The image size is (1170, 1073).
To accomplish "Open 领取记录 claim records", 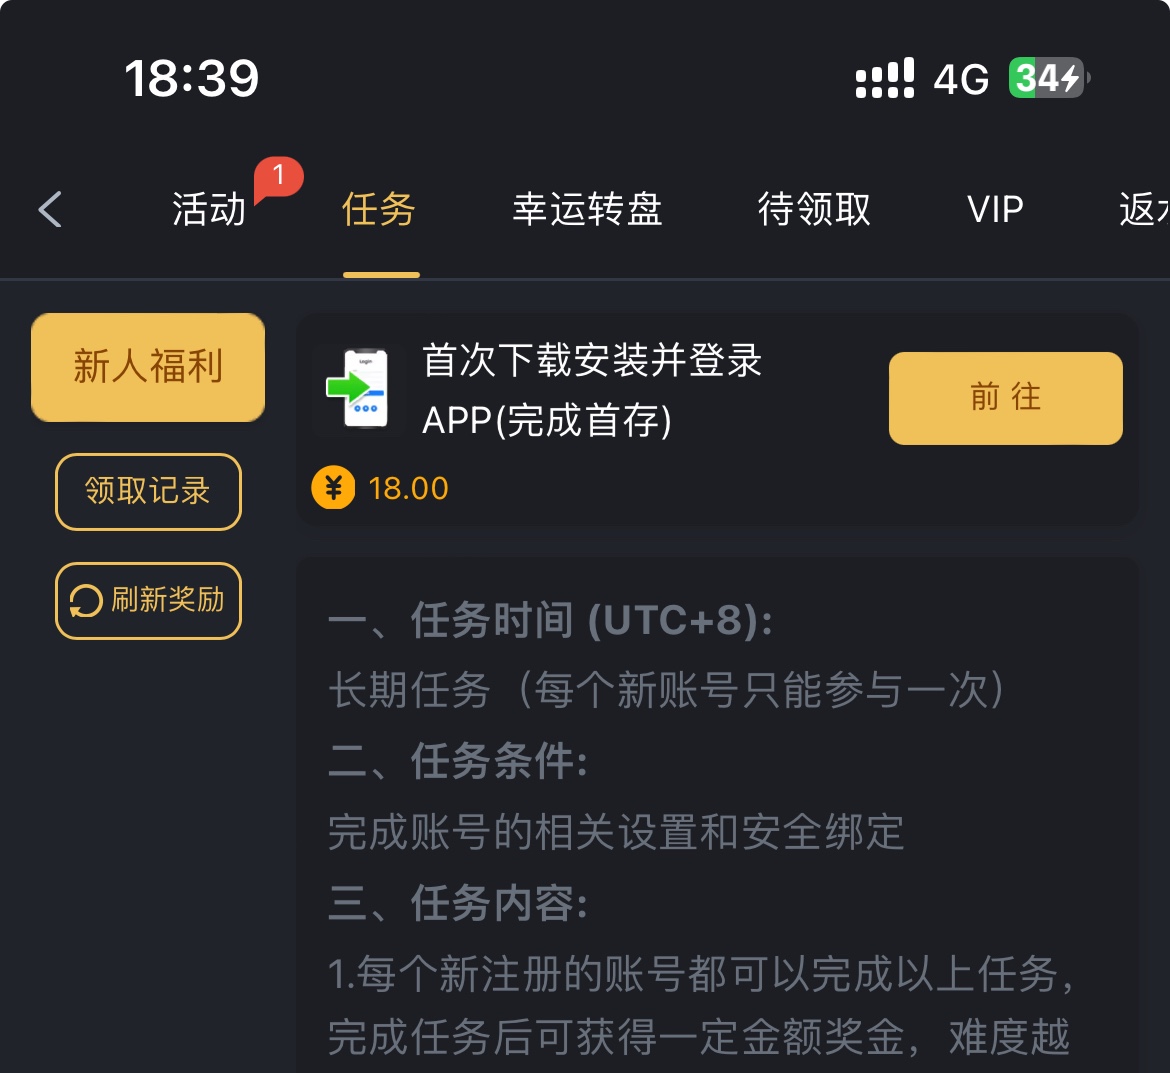I will point(148,491).
